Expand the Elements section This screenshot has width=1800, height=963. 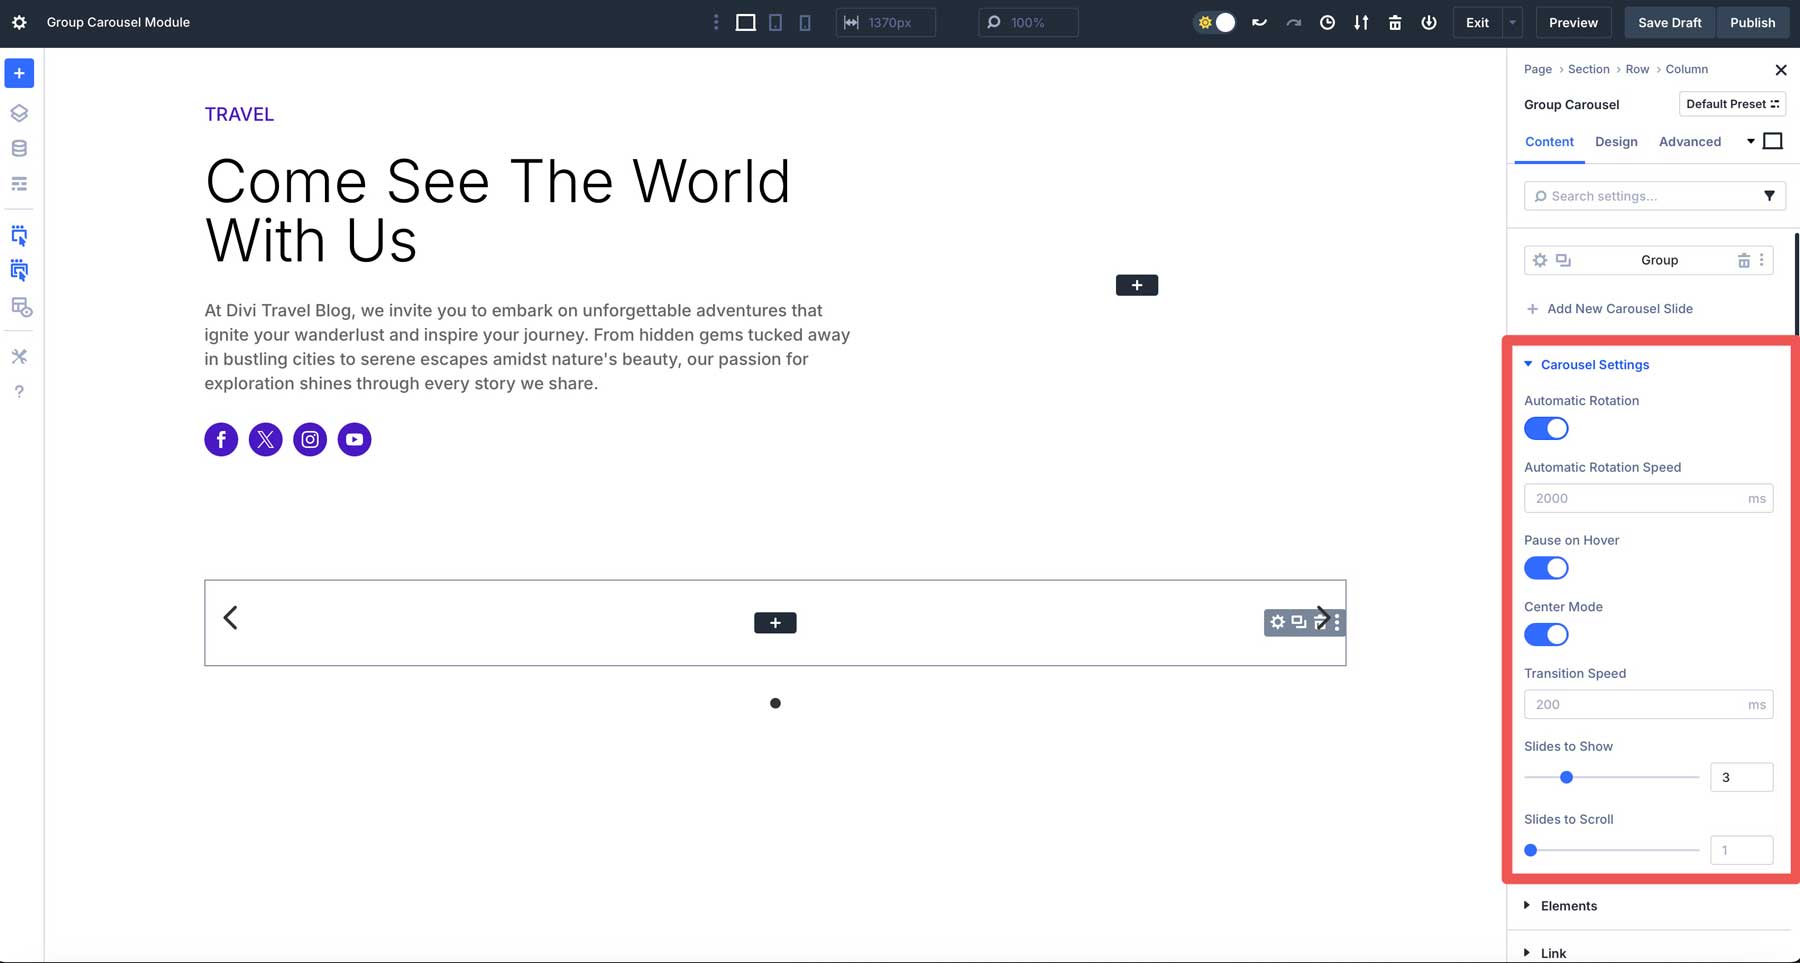(x=1568, y=905)
